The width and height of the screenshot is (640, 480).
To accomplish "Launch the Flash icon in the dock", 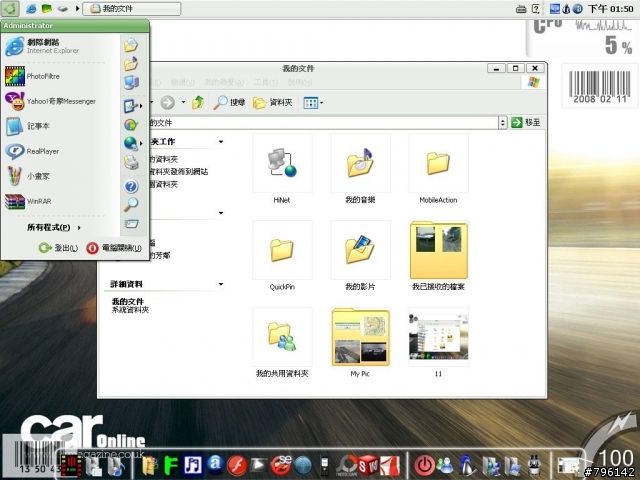I will click(237, 466).
